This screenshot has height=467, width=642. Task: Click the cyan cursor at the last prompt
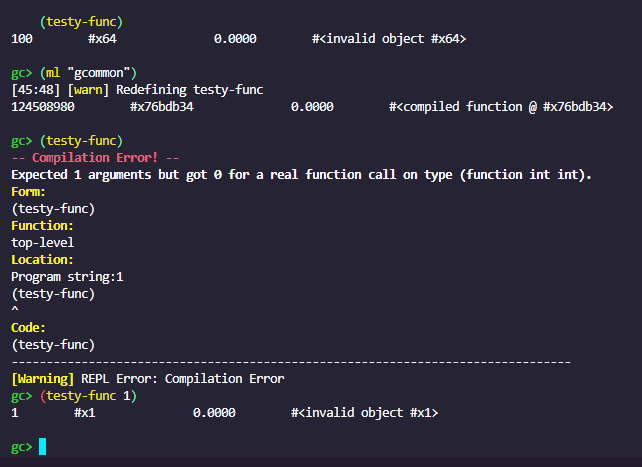pos(42,446)
